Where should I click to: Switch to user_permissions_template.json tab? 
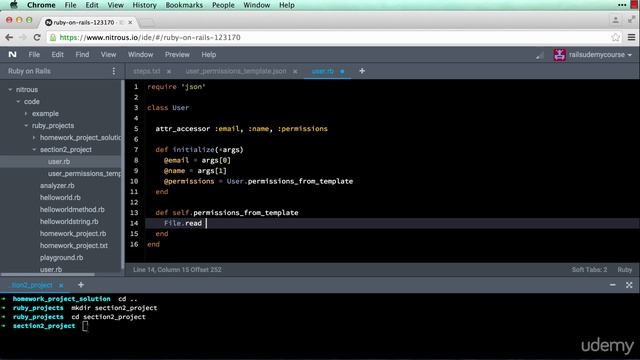(236, 71)
